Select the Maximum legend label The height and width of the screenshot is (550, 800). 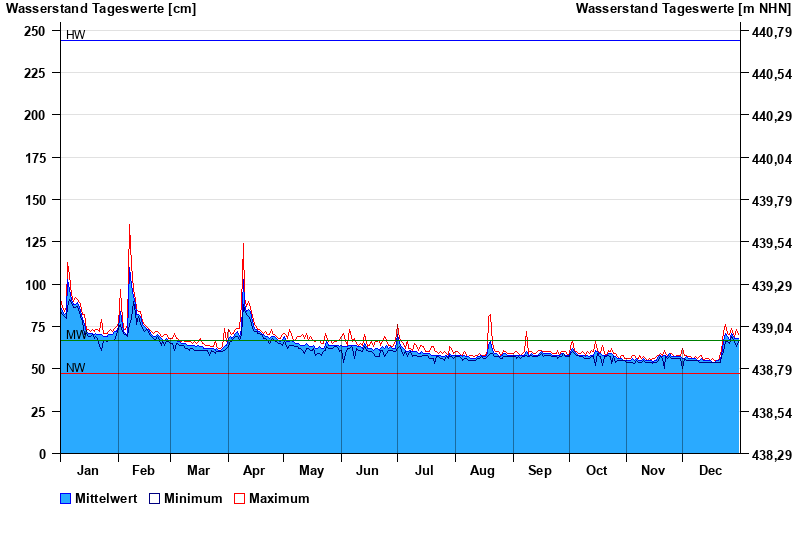[x=279, y=498]
